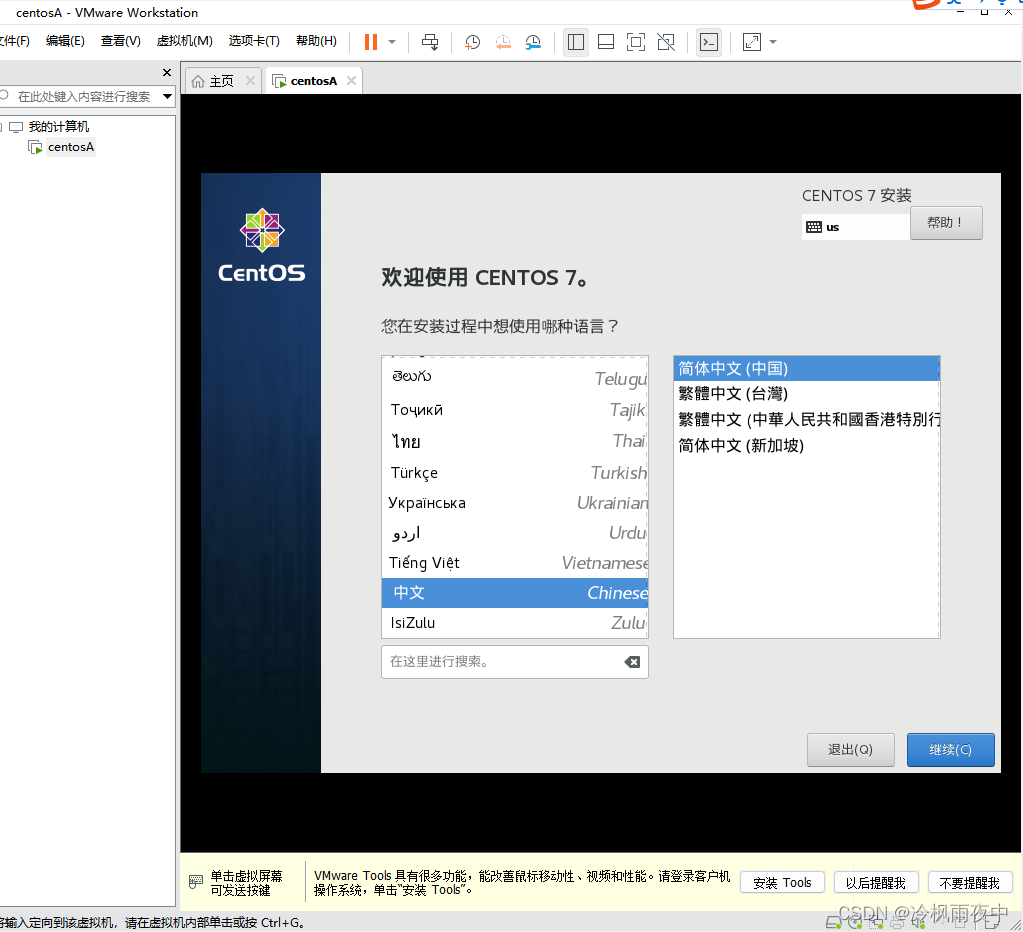
Task: Choose 繁體中文 (台灣) locale
Action: [x=806, y=393]
